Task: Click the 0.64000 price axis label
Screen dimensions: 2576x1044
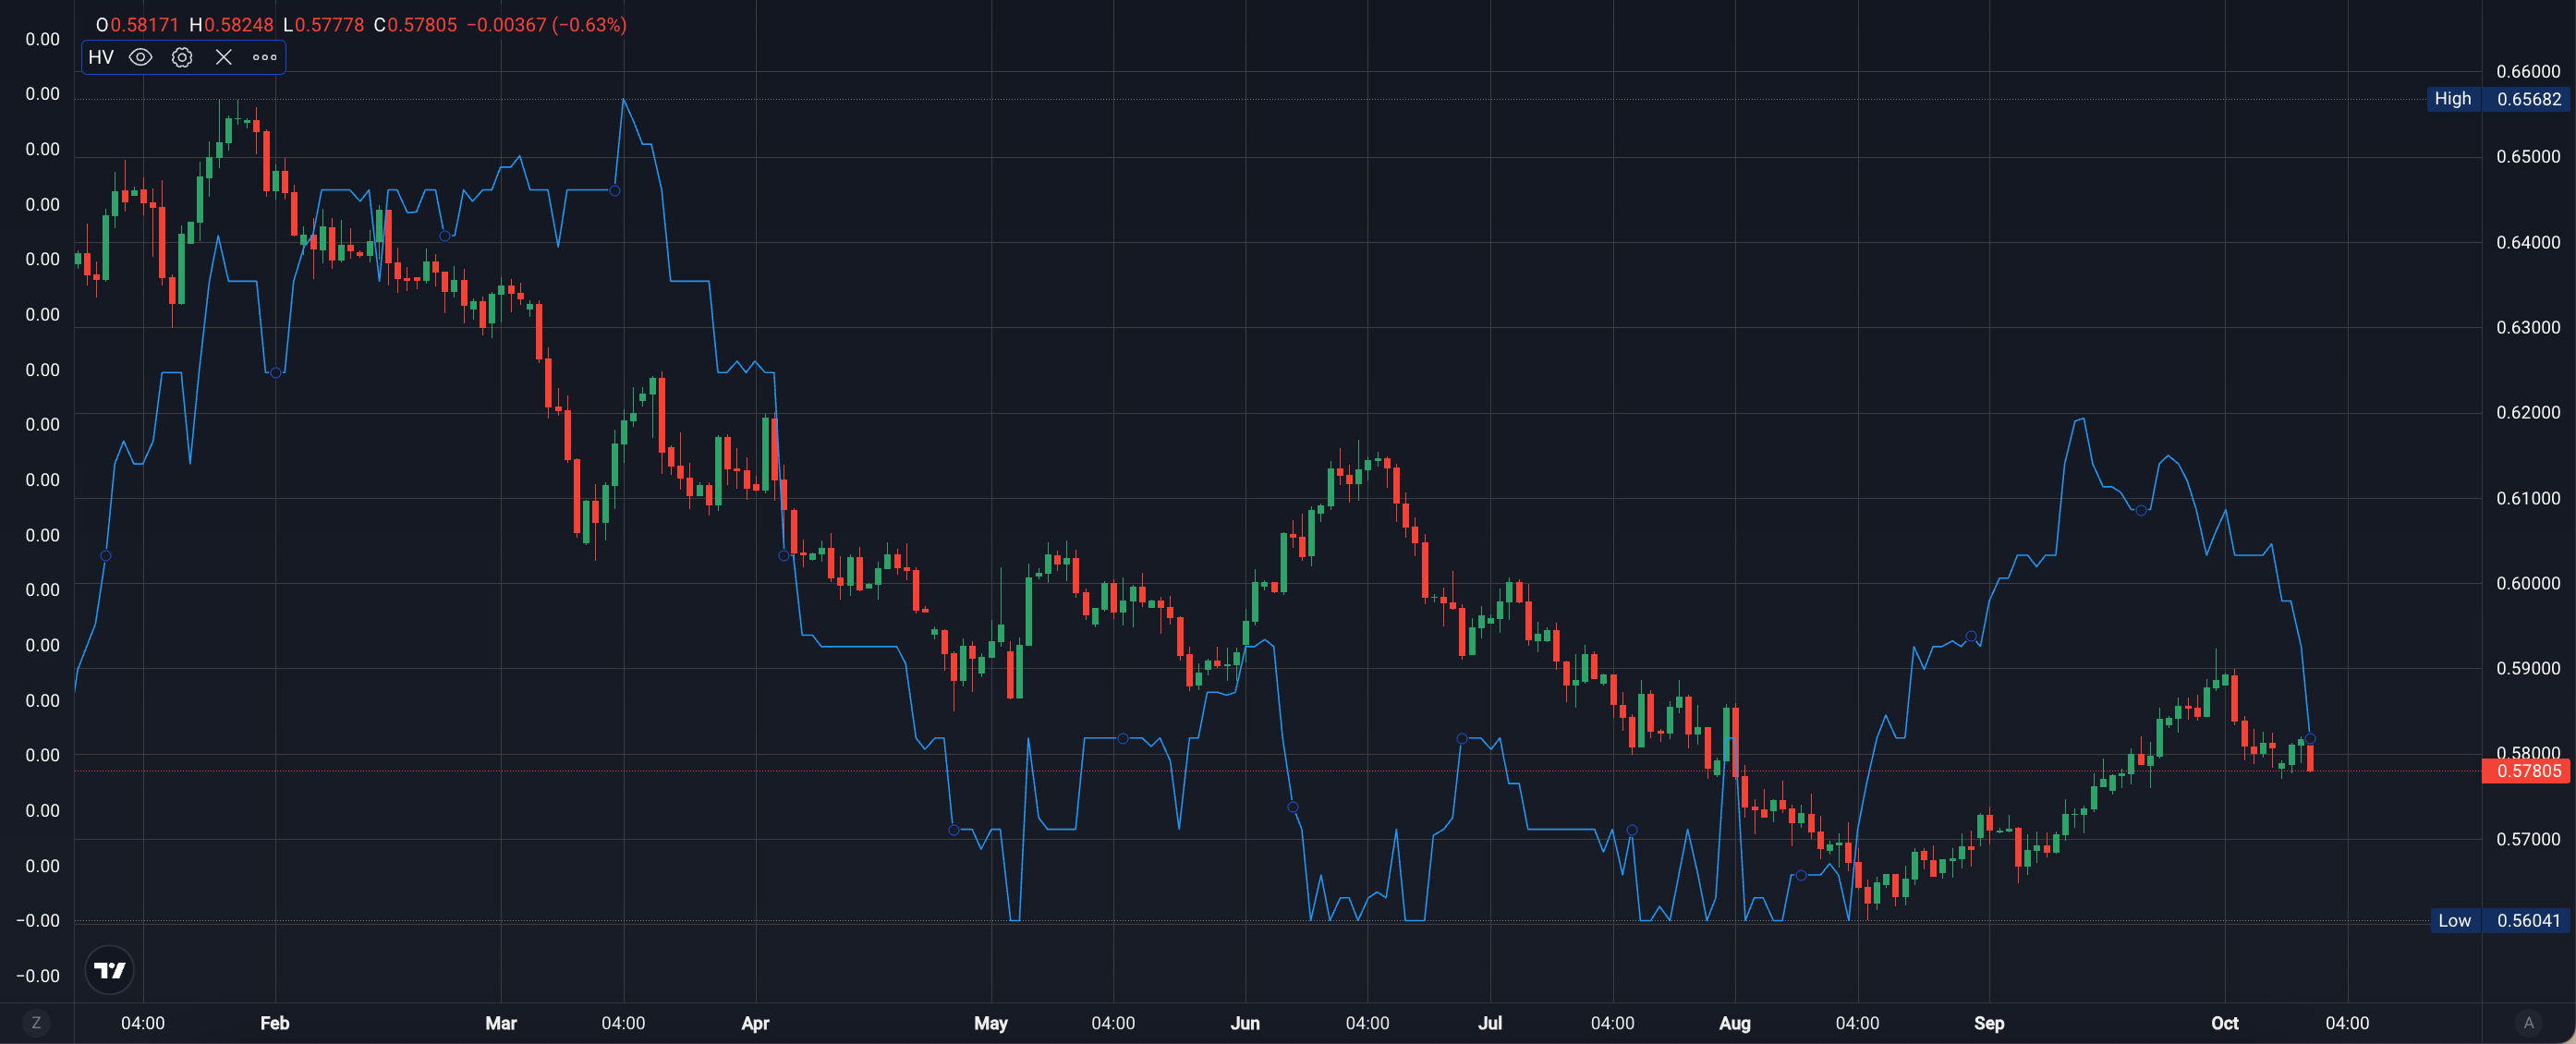Action: [2527, 242]
